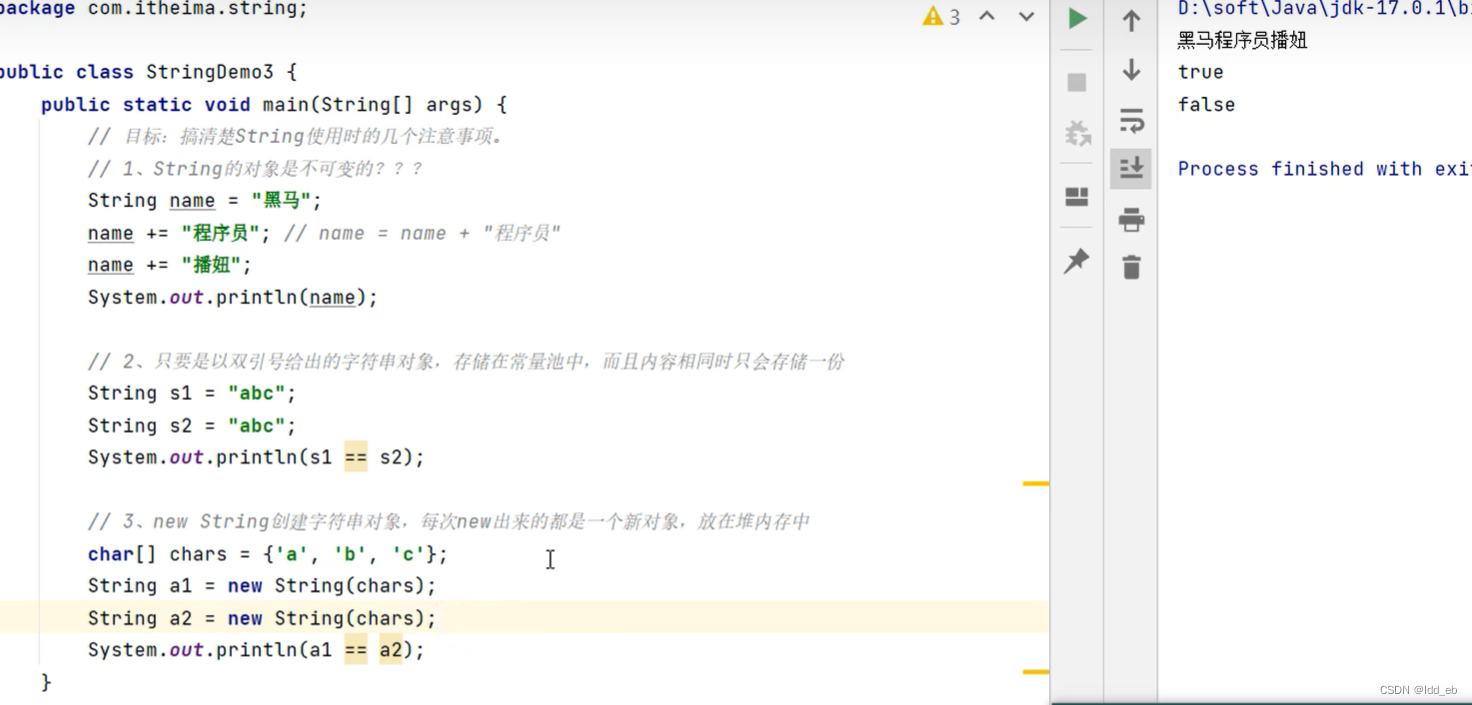
Task: Click the comment starting with '// 2、只要是以双引号'
Action: coord(466,361)
